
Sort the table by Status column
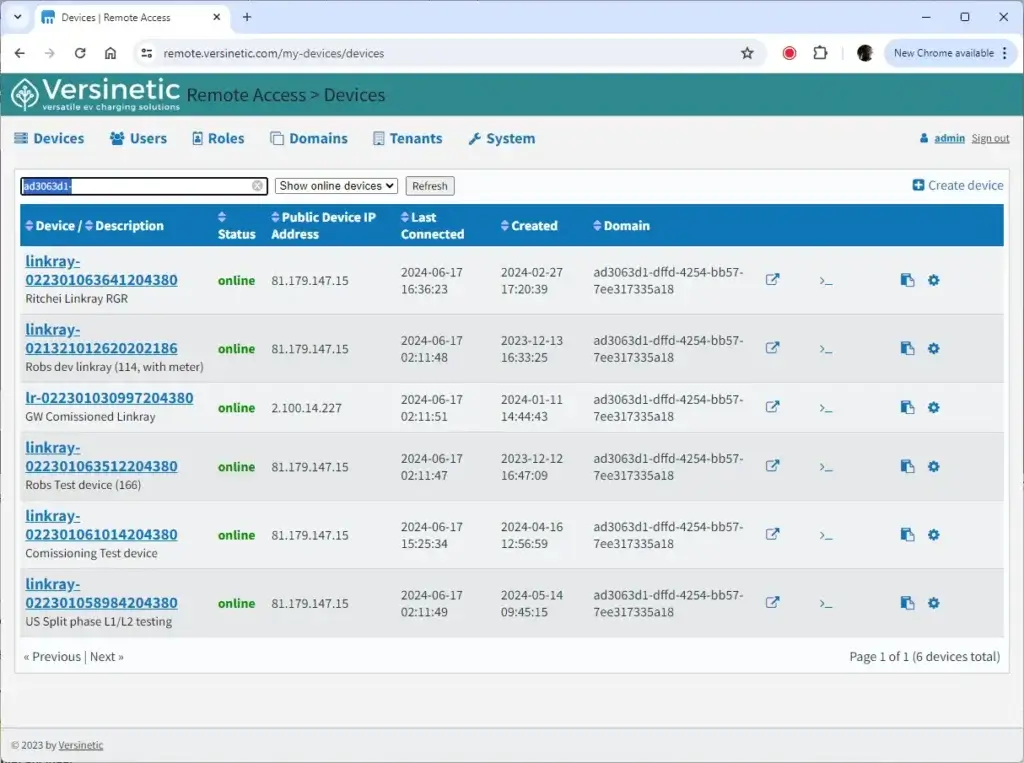click(236, 226)
